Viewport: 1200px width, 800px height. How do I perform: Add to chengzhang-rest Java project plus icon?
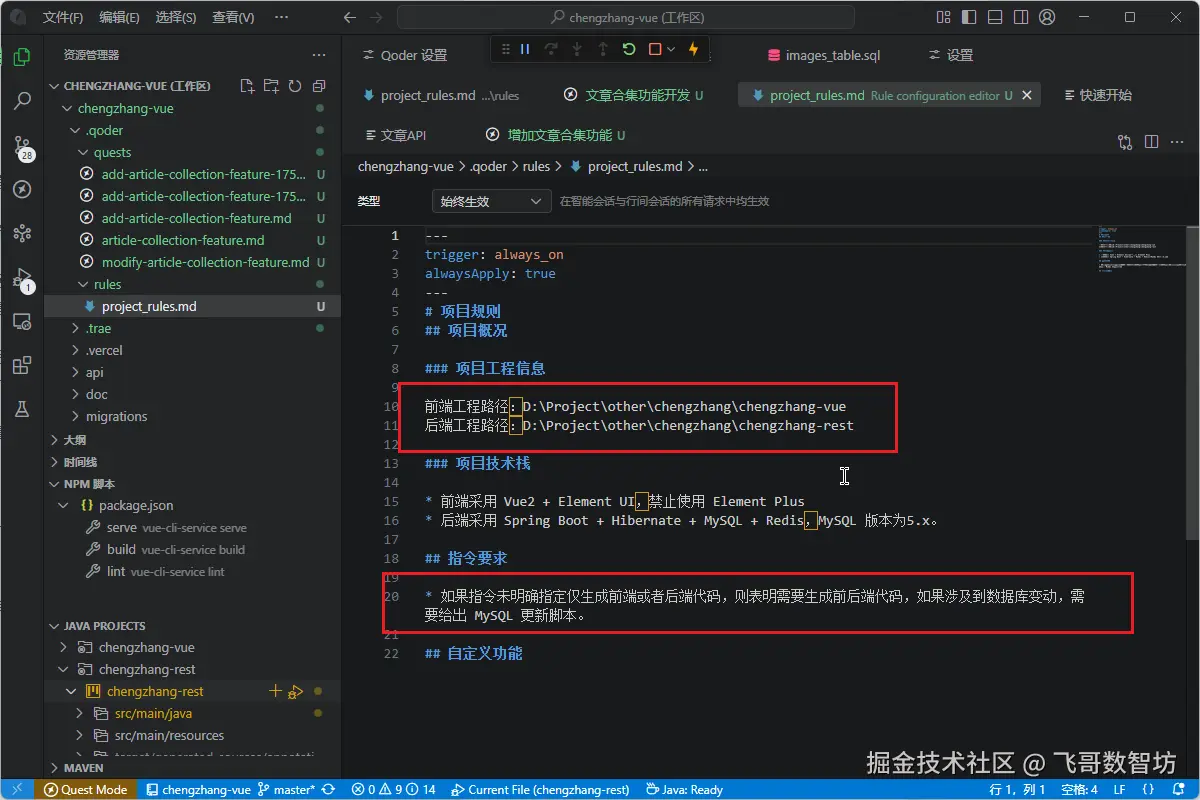276,691
